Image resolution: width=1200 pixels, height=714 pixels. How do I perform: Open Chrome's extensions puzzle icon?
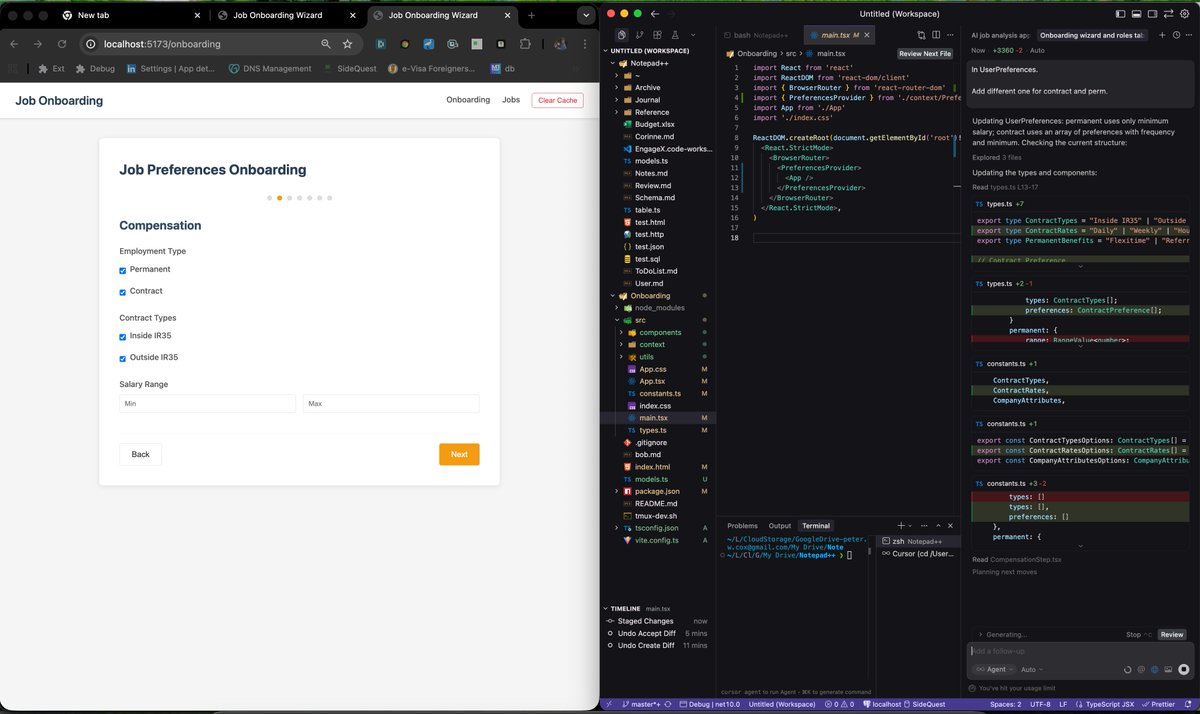click(x=525, y=44)
